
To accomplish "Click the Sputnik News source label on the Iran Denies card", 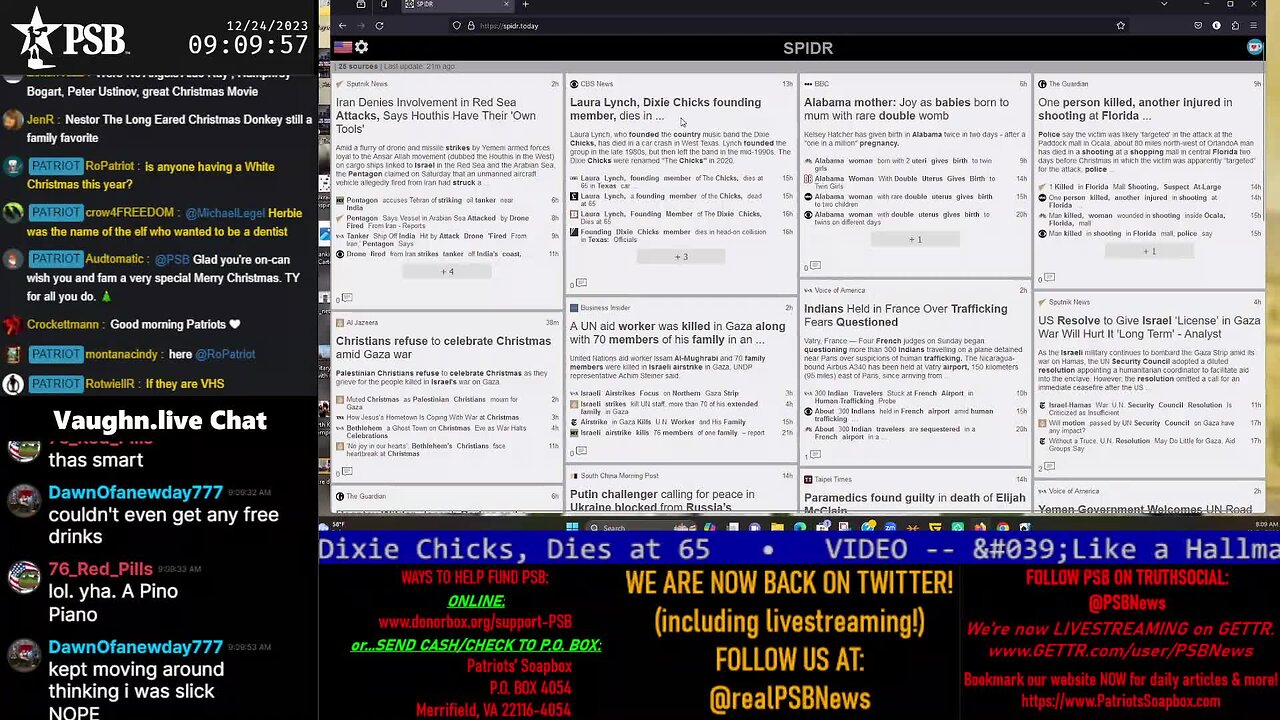I will [x=366, y=84].
